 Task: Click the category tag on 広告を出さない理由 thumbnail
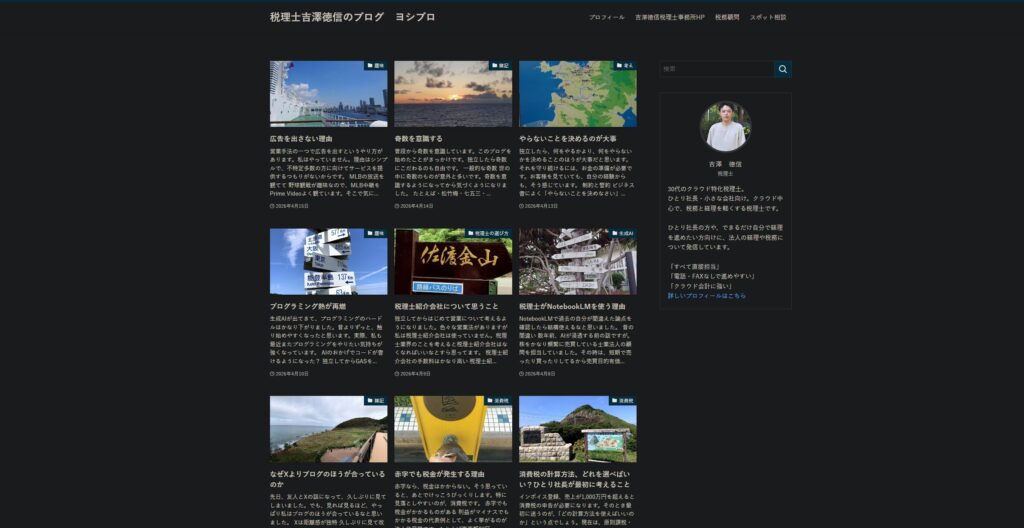(x=375, y=66)
